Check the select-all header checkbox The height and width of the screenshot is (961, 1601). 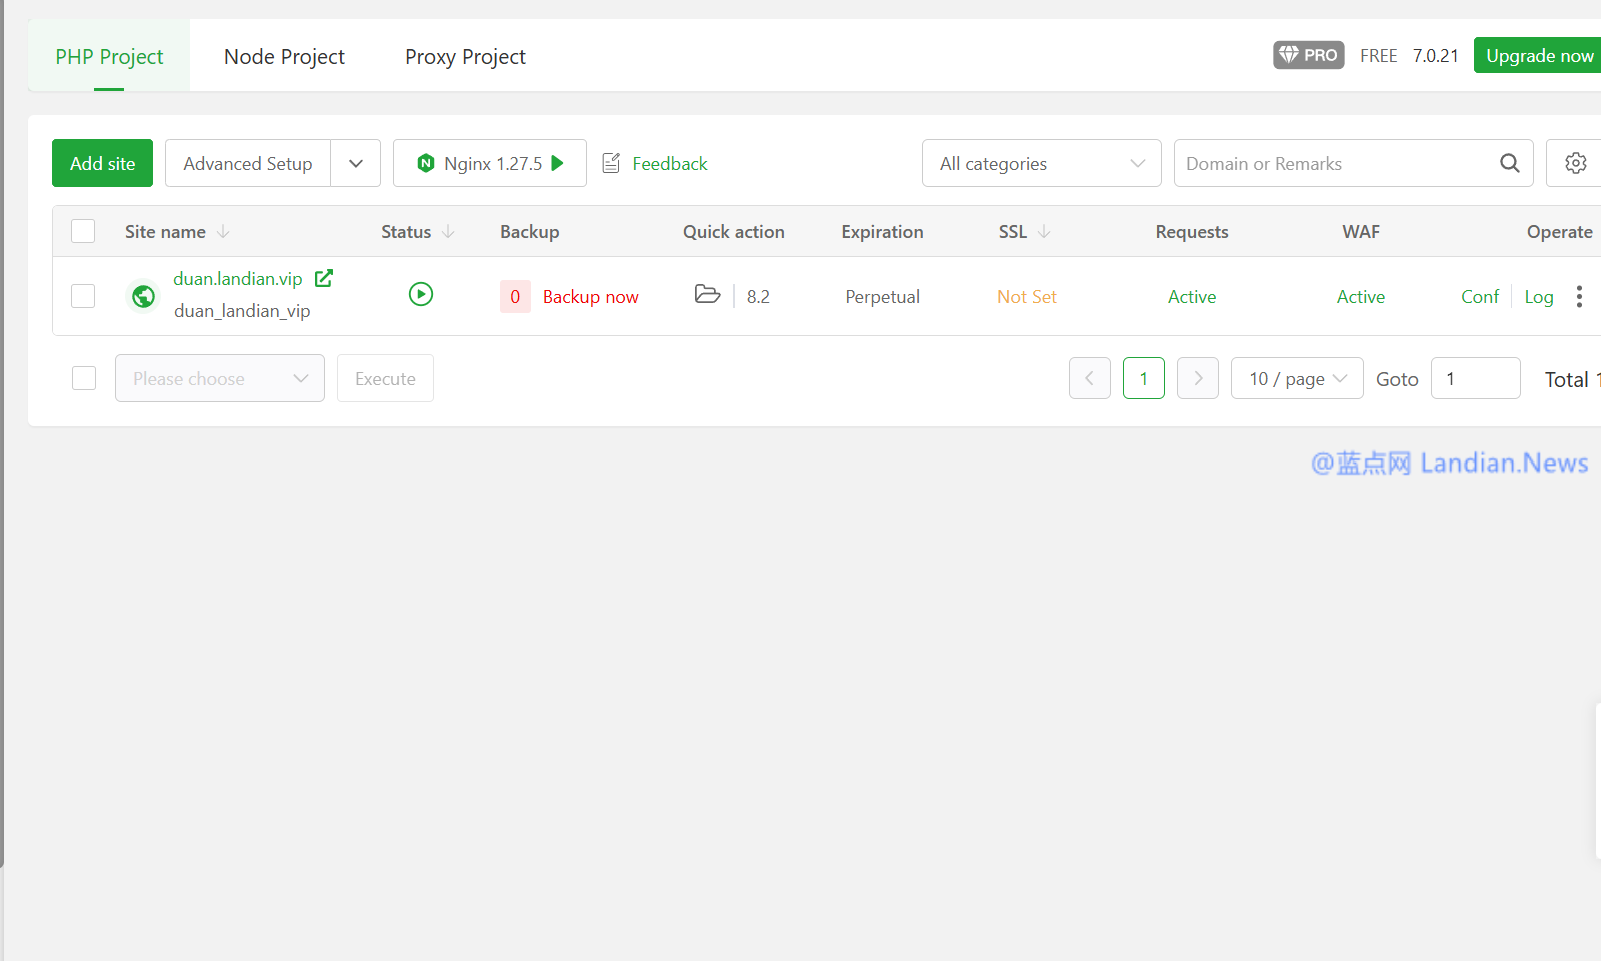[x=83, y=231]
